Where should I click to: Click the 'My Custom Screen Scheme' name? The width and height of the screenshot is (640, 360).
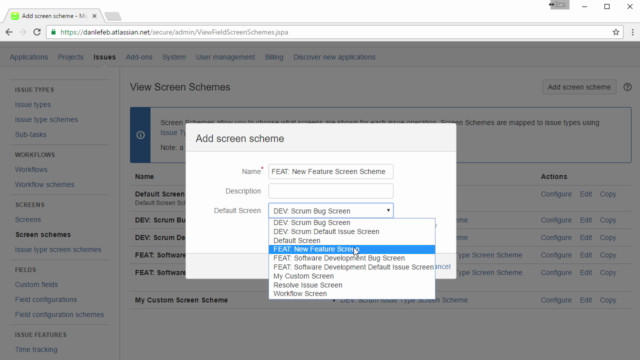(x=181, y=300)
